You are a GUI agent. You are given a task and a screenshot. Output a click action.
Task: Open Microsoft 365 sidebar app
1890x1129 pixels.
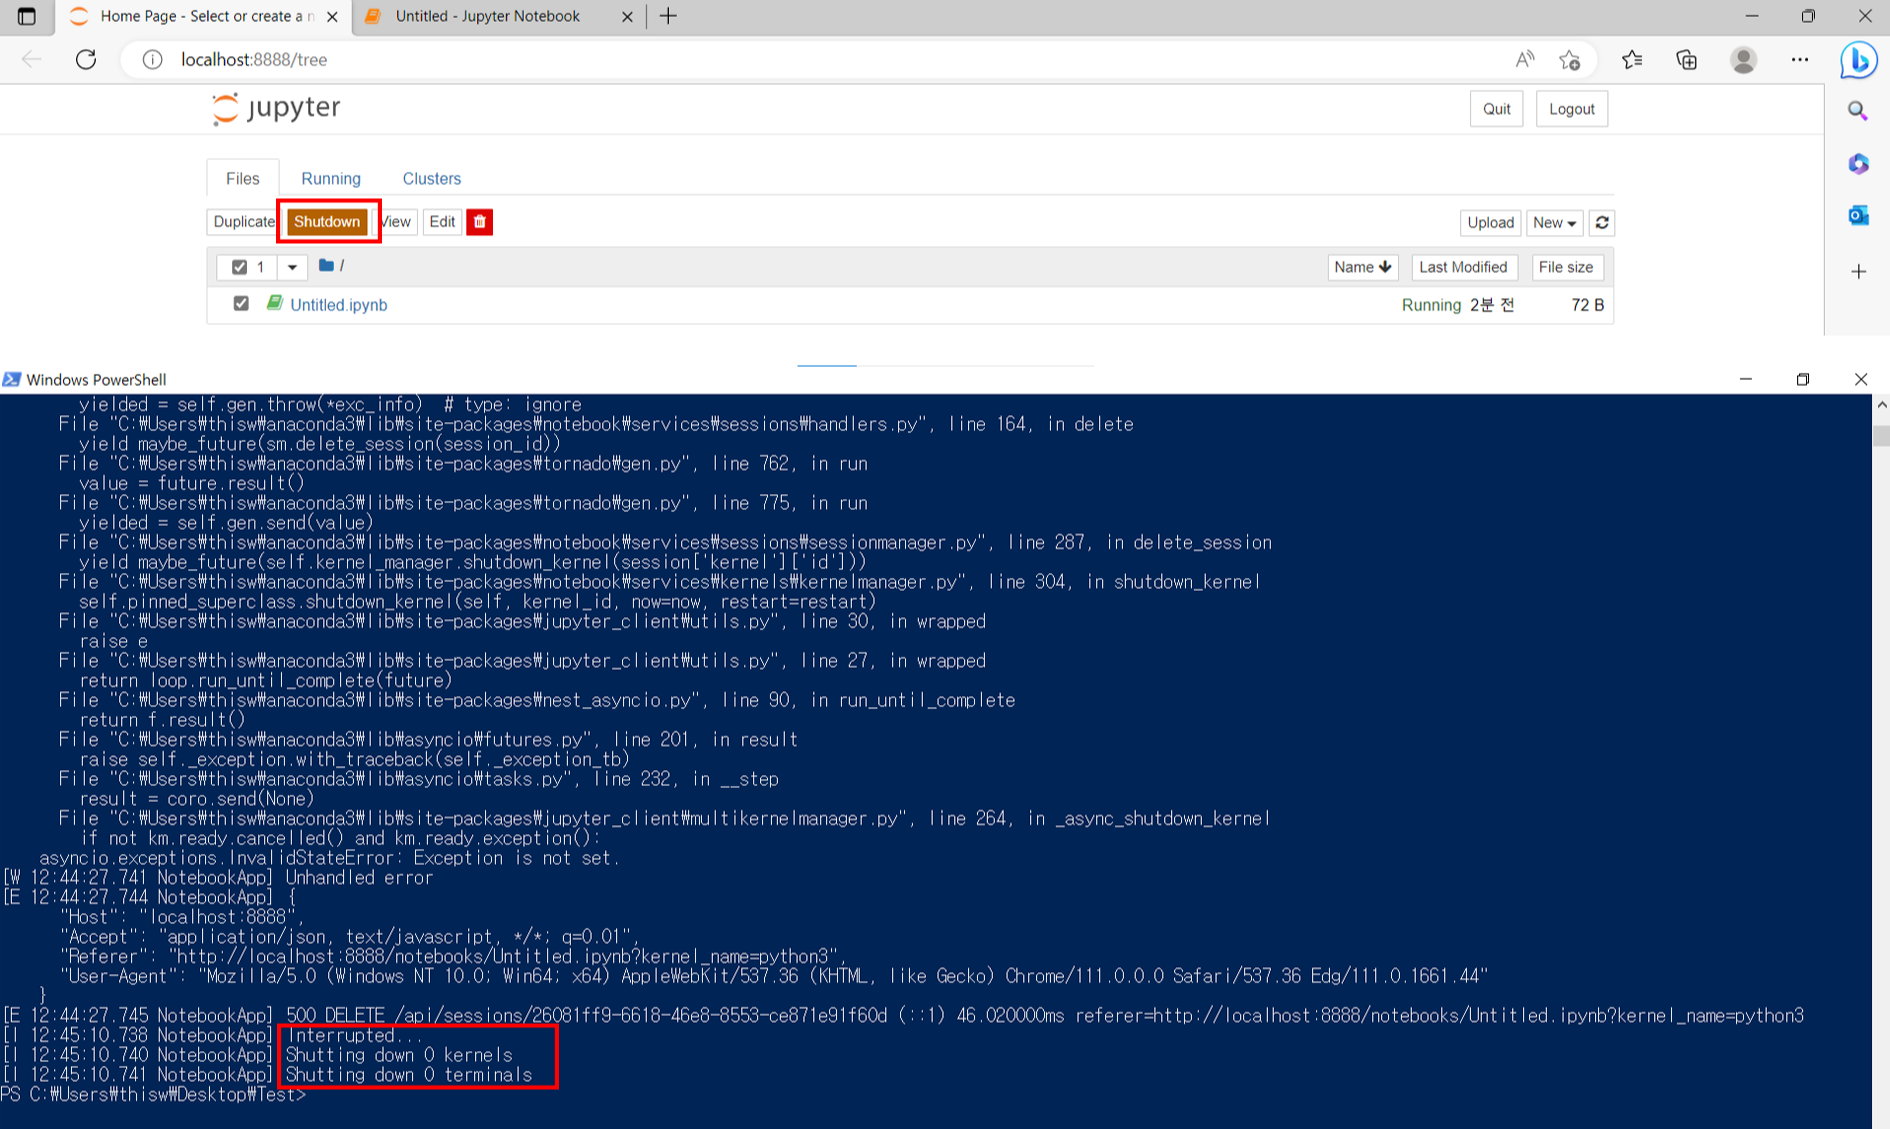coord(1858,163)
